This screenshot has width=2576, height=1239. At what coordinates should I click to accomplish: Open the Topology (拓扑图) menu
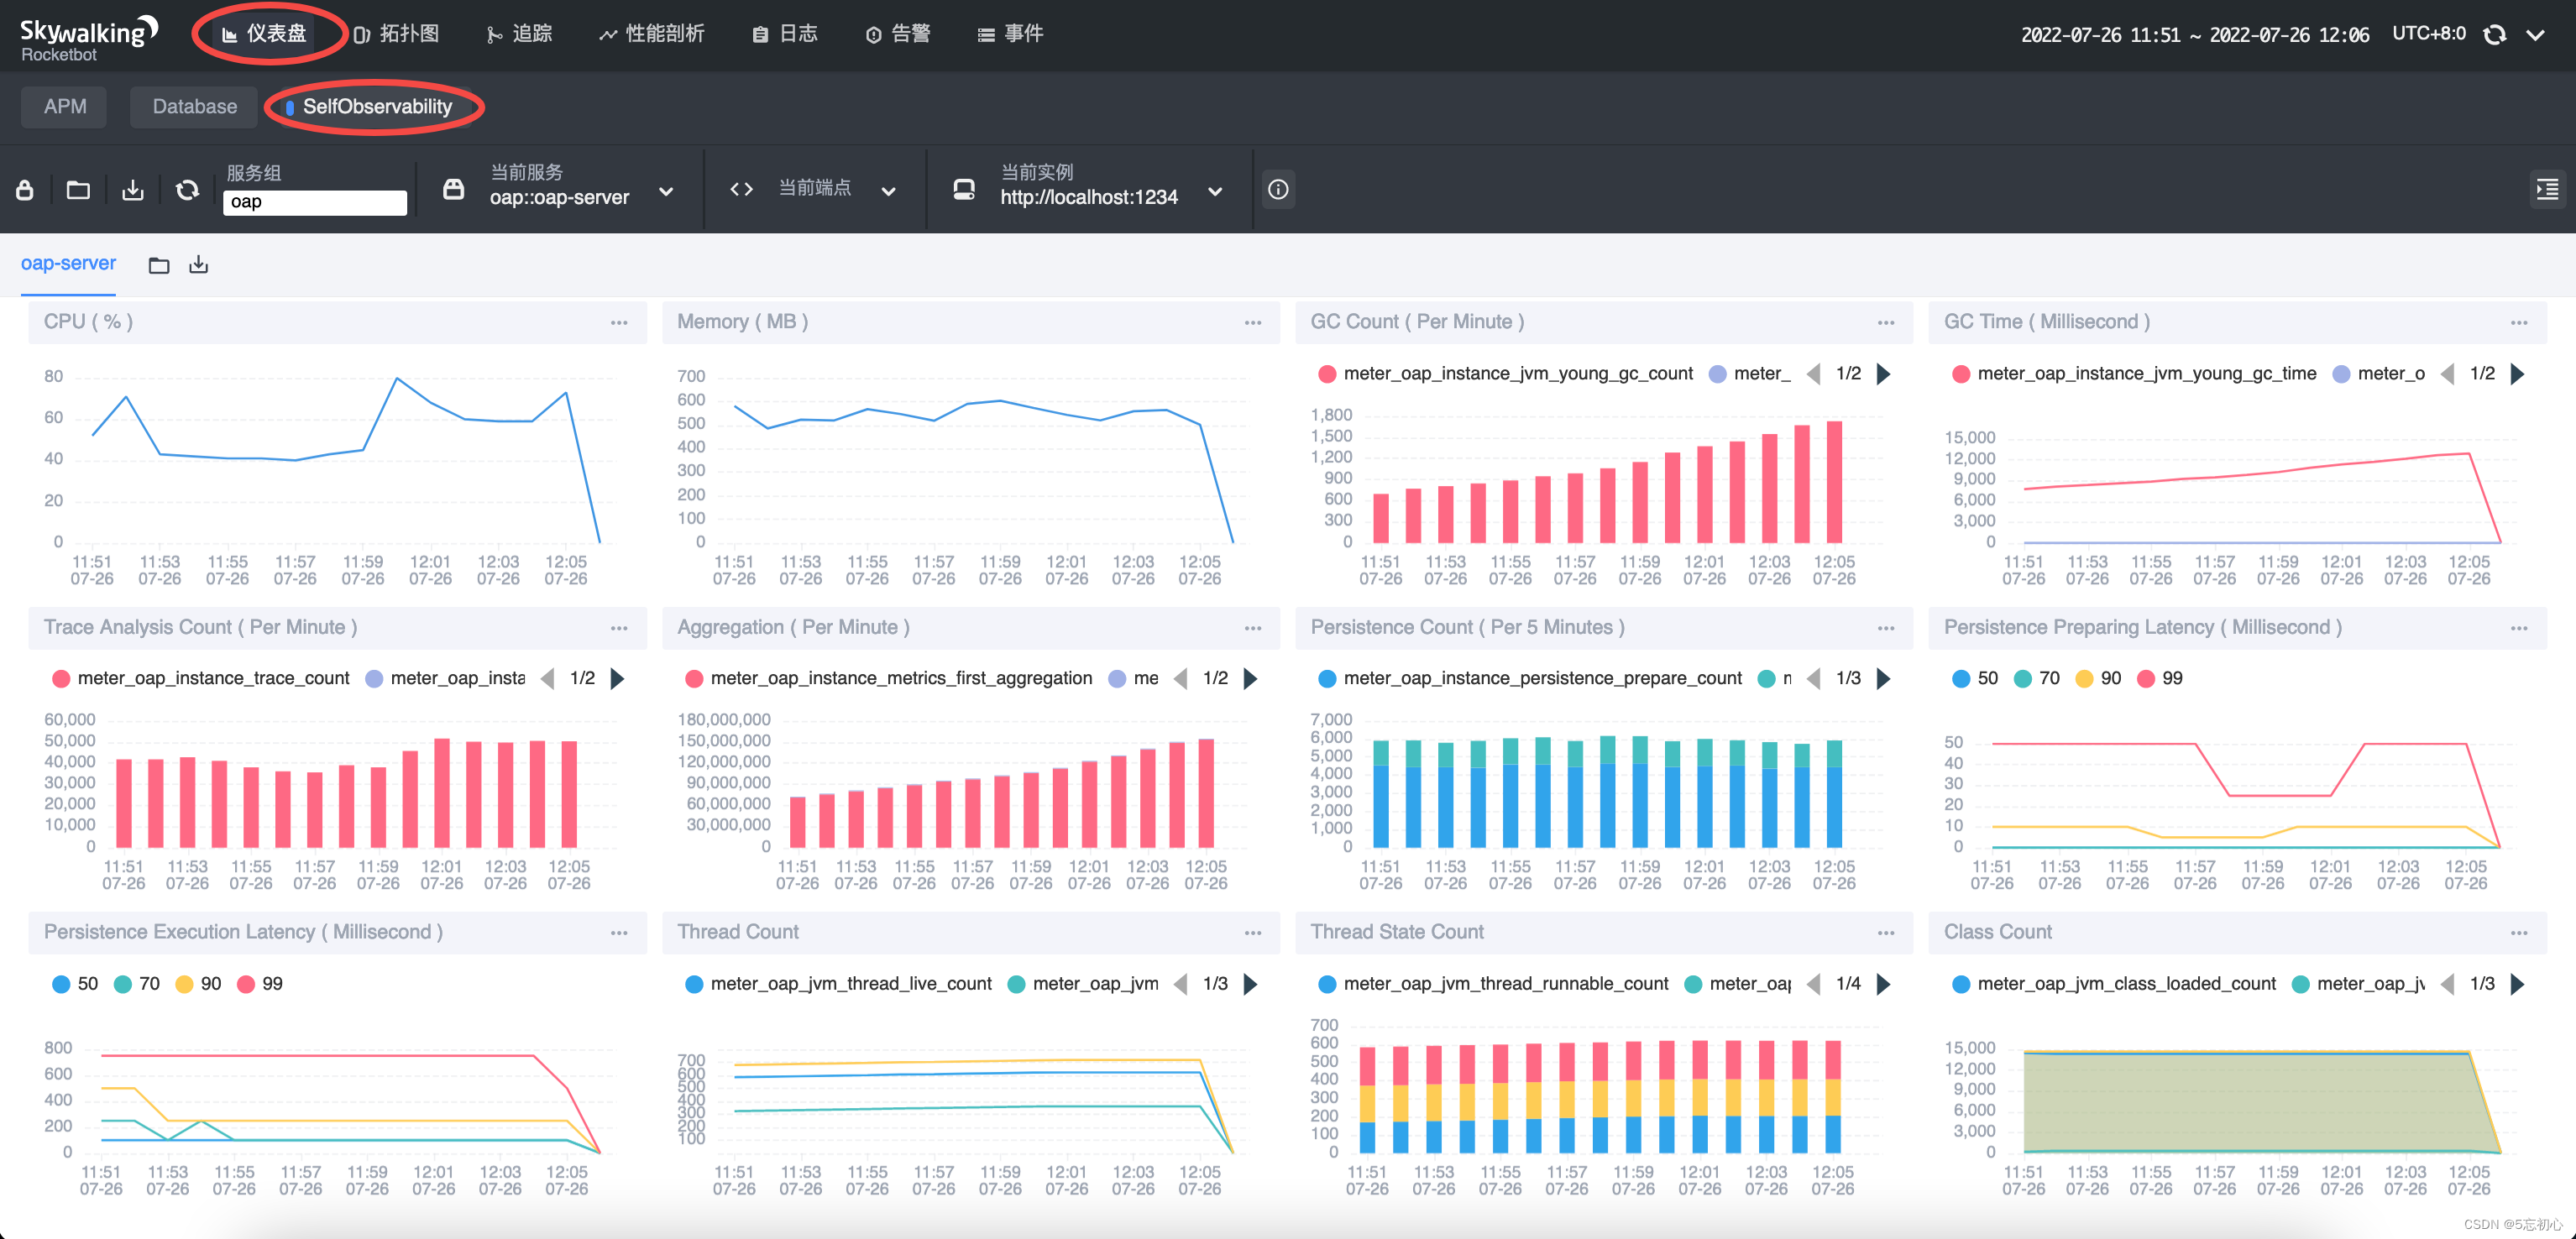(396, 34)
